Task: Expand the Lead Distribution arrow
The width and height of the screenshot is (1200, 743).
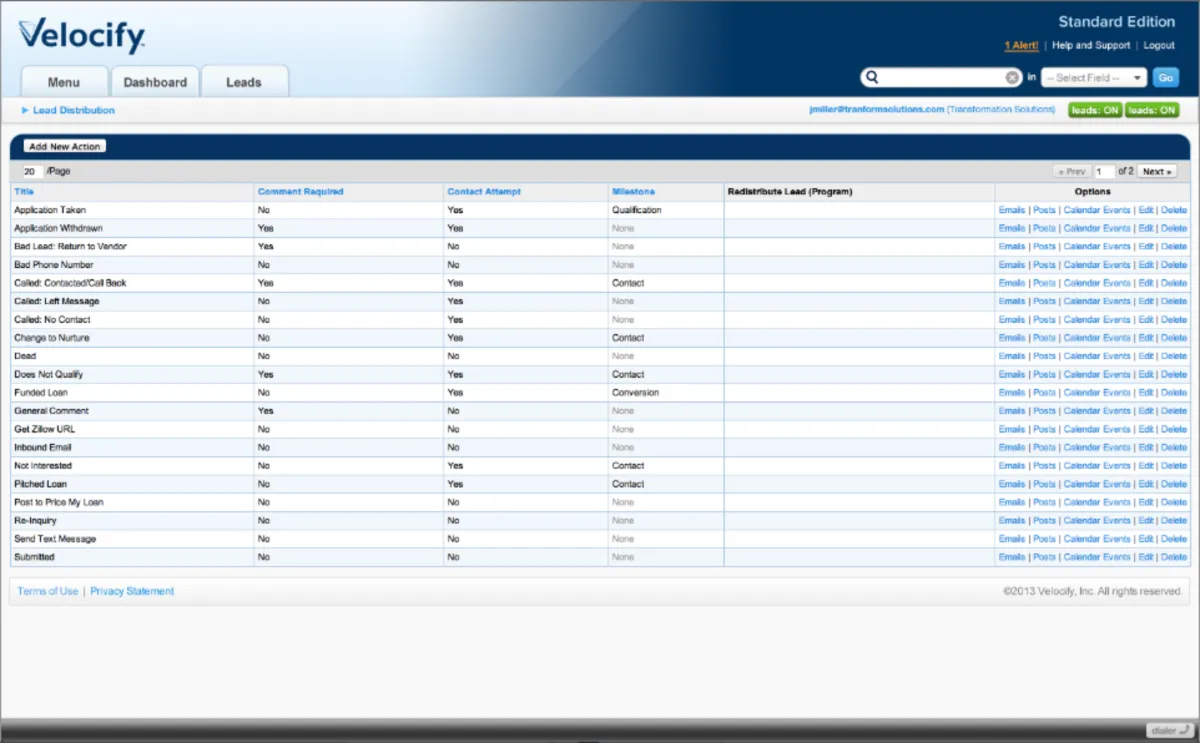Action: (25, 110)
